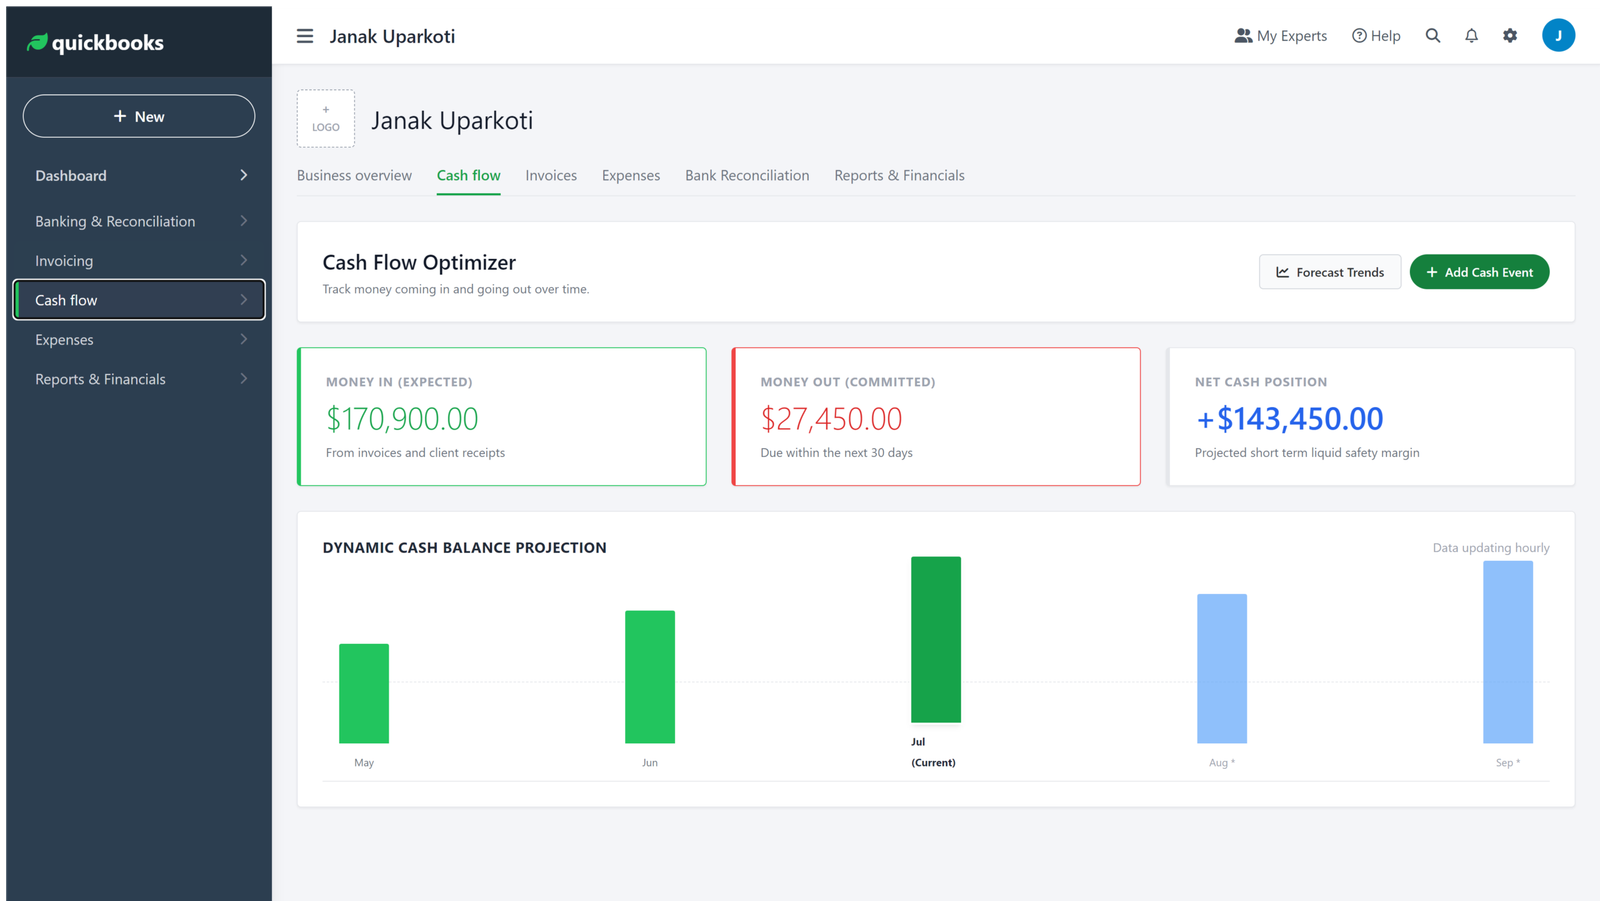This screenshot has height=901, width=1600.
Task: Click the Jul (Current) chart bar
Action: [x=936, y=639]
